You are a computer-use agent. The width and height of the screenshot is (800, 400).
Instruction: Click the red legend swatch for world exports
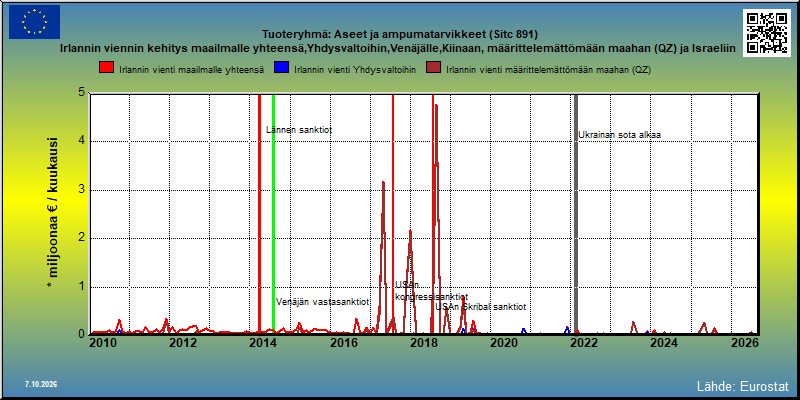[x=107, y=69]
